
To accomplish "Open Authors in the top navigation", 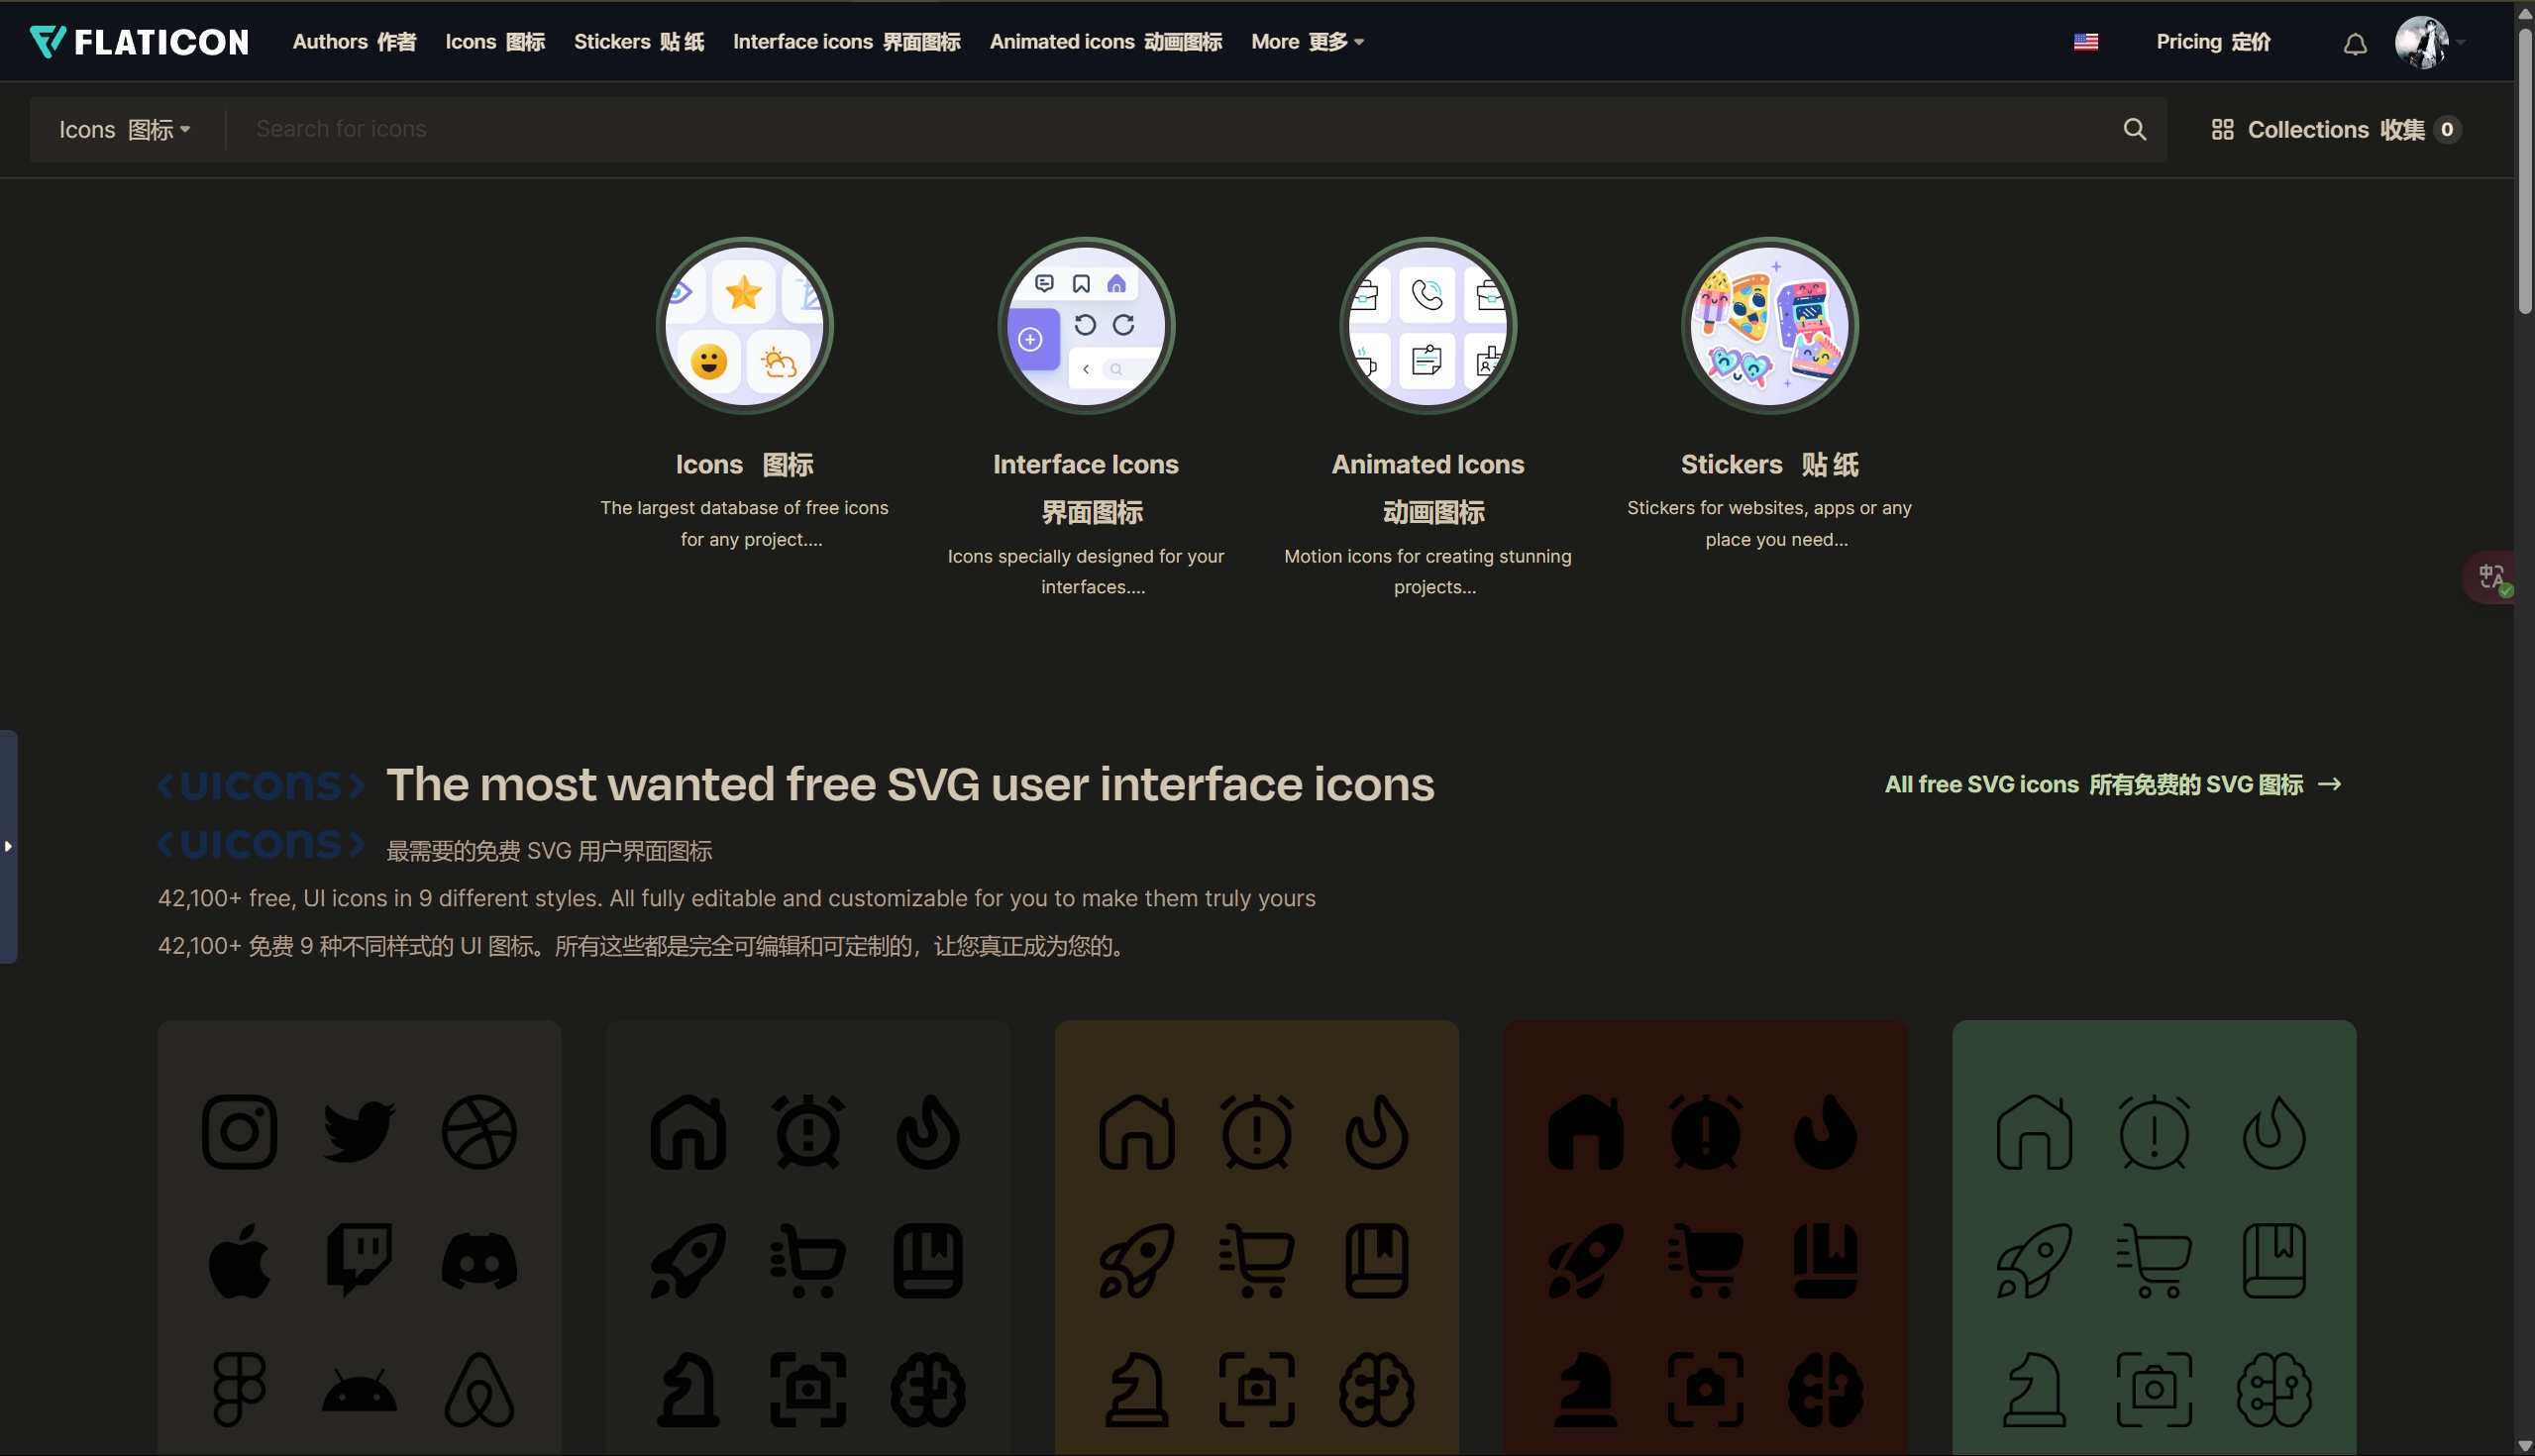I will click(354, 42).
